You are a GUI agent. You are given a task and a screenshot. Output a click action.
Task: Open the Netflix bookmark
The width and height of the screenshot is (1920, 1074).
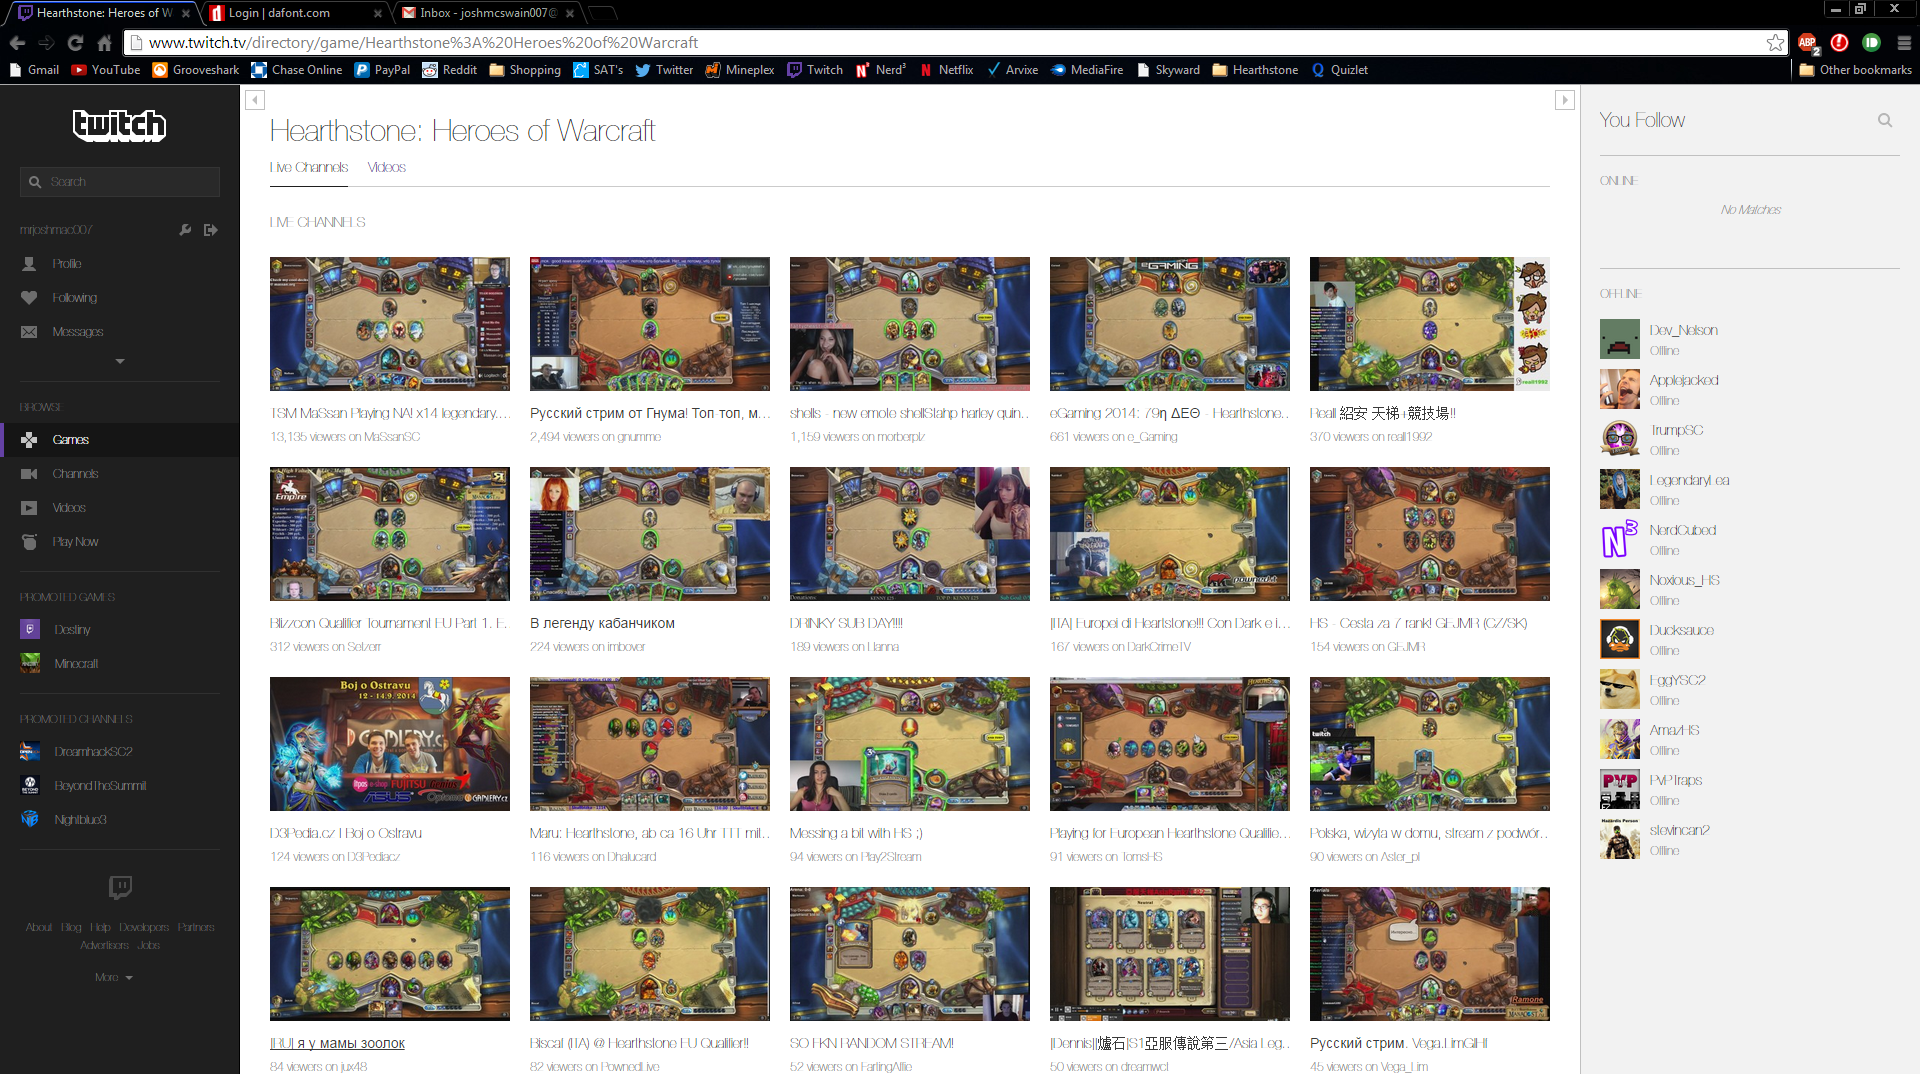click(x=946, y=70)
